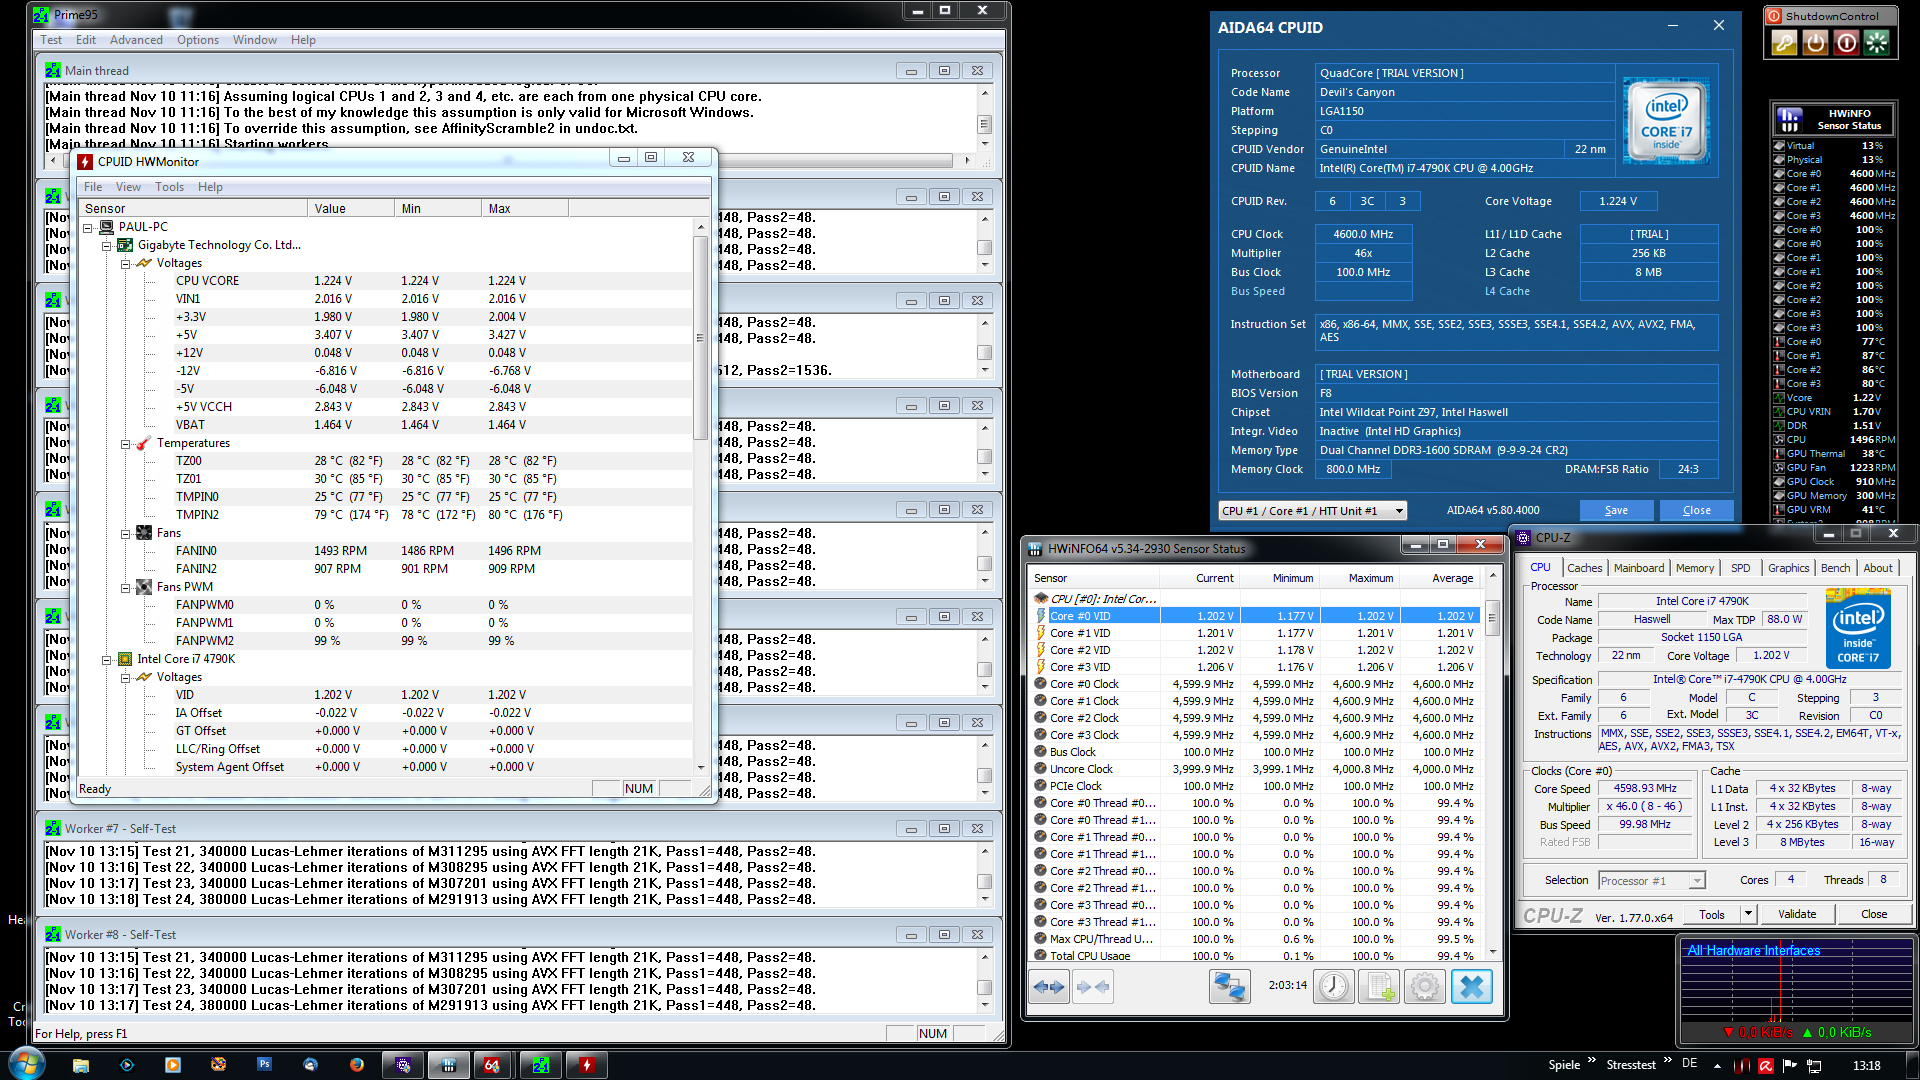The height and width of the screenshot is (1080, 1920).
Task: Open the CPU #1 / Core #1 dropdown
Action: pyautogui.click(x=1398, y=511)
